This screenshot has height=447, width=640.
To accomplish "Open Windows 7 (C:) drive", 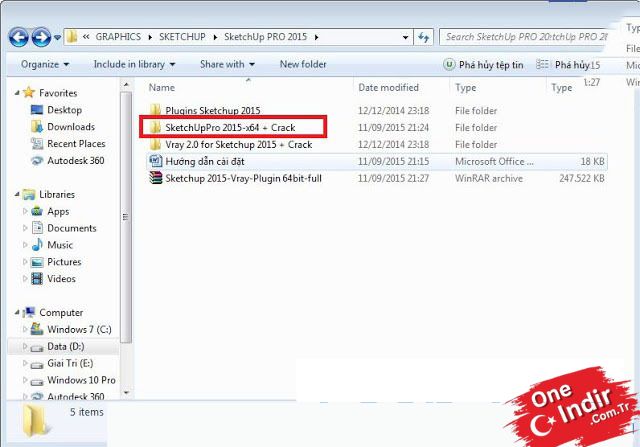I will click(79, 329).
